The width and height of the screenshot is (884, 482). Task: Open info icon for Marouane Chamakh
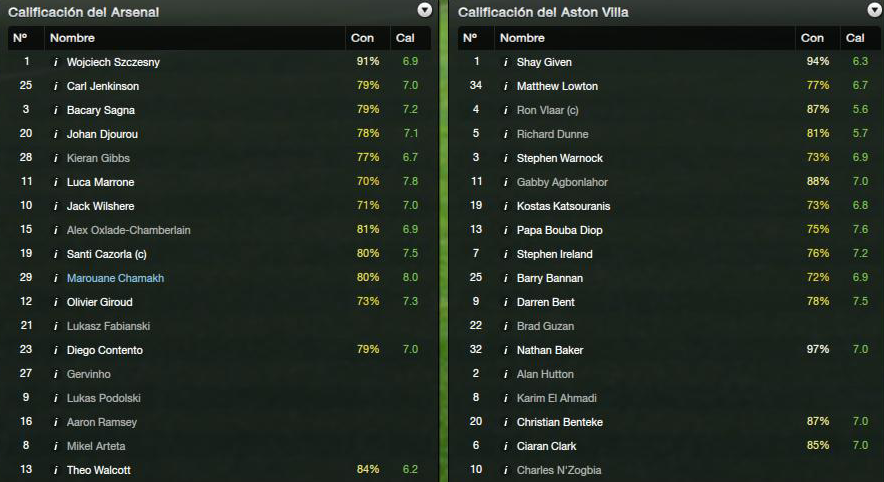(x=55, y=278)
